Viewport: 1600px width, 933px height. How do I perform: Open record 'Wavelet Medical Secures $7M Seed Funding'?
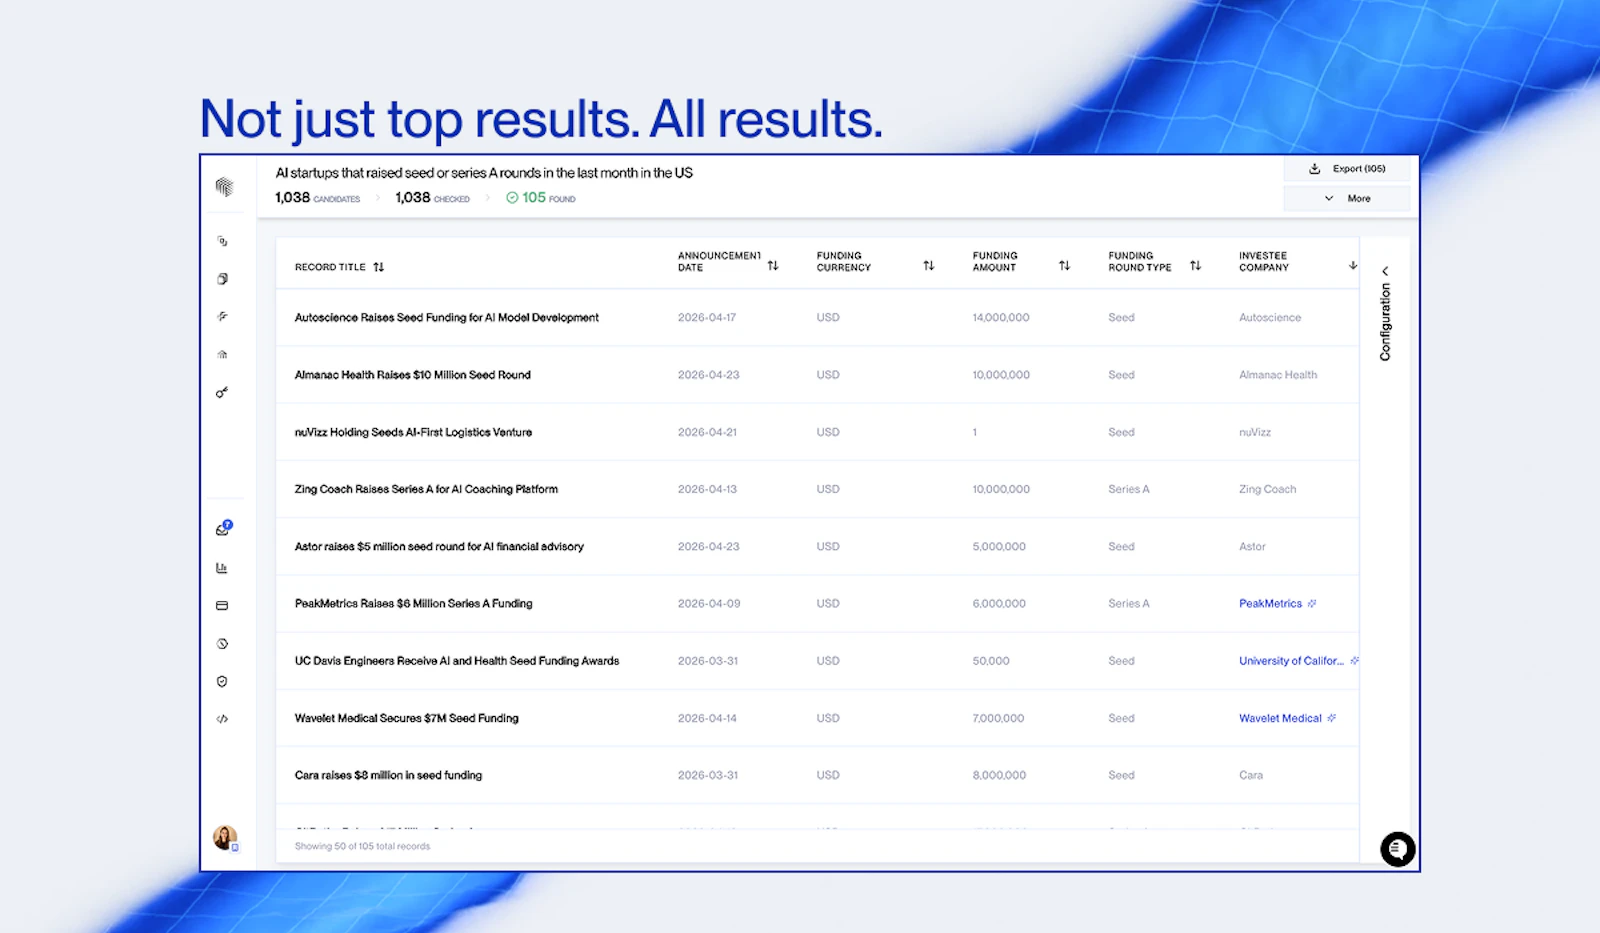[406, 718]
